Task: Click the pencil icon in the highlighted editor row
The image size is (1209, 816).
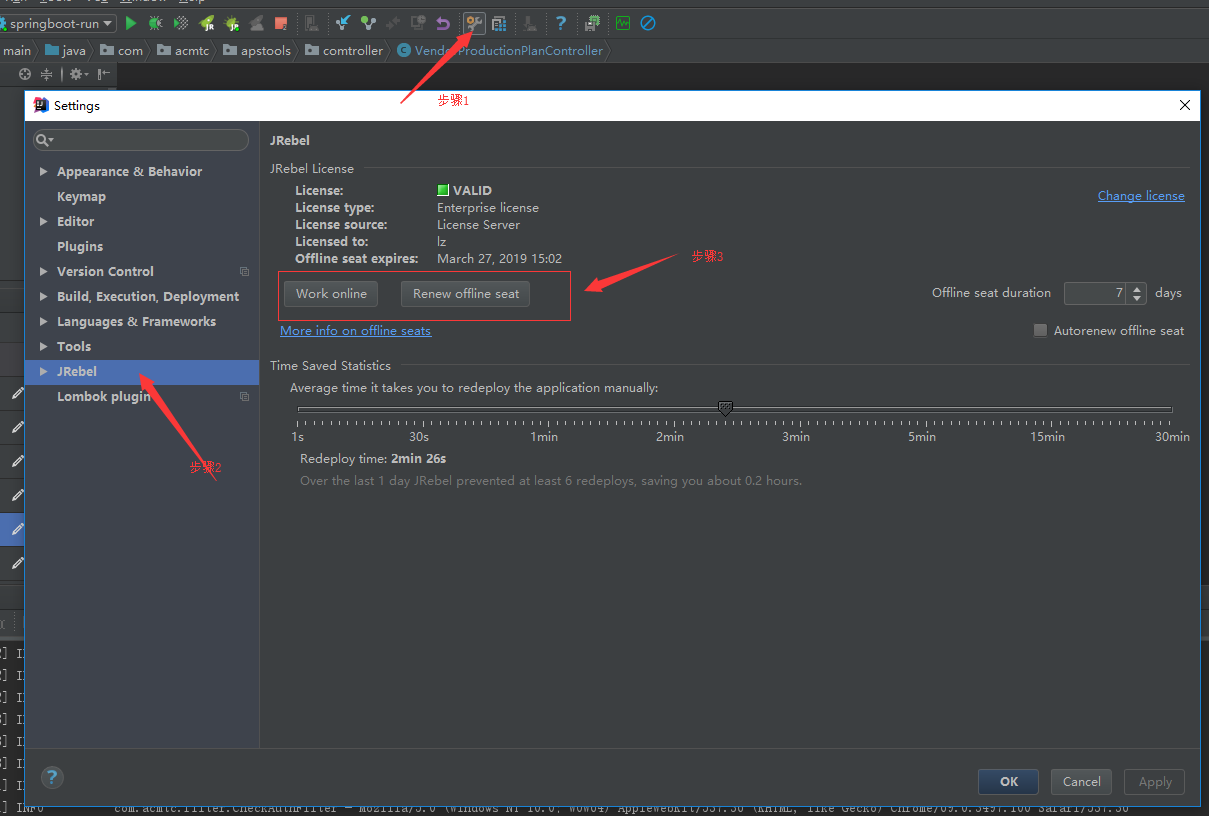Action: point(17,529)
